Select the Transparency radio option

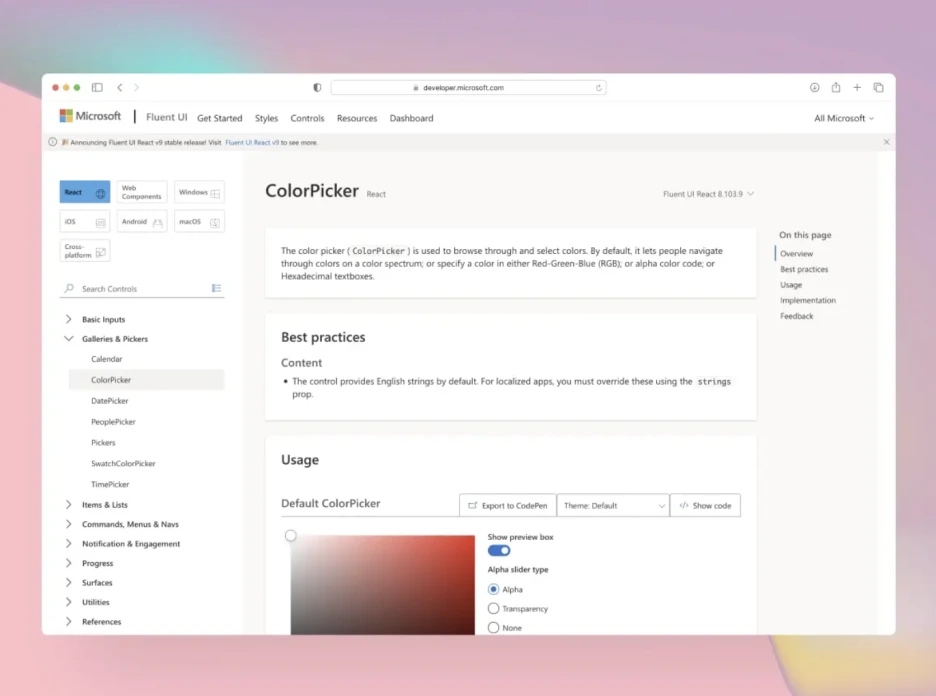pyautogui.click(x=493, y=608)
